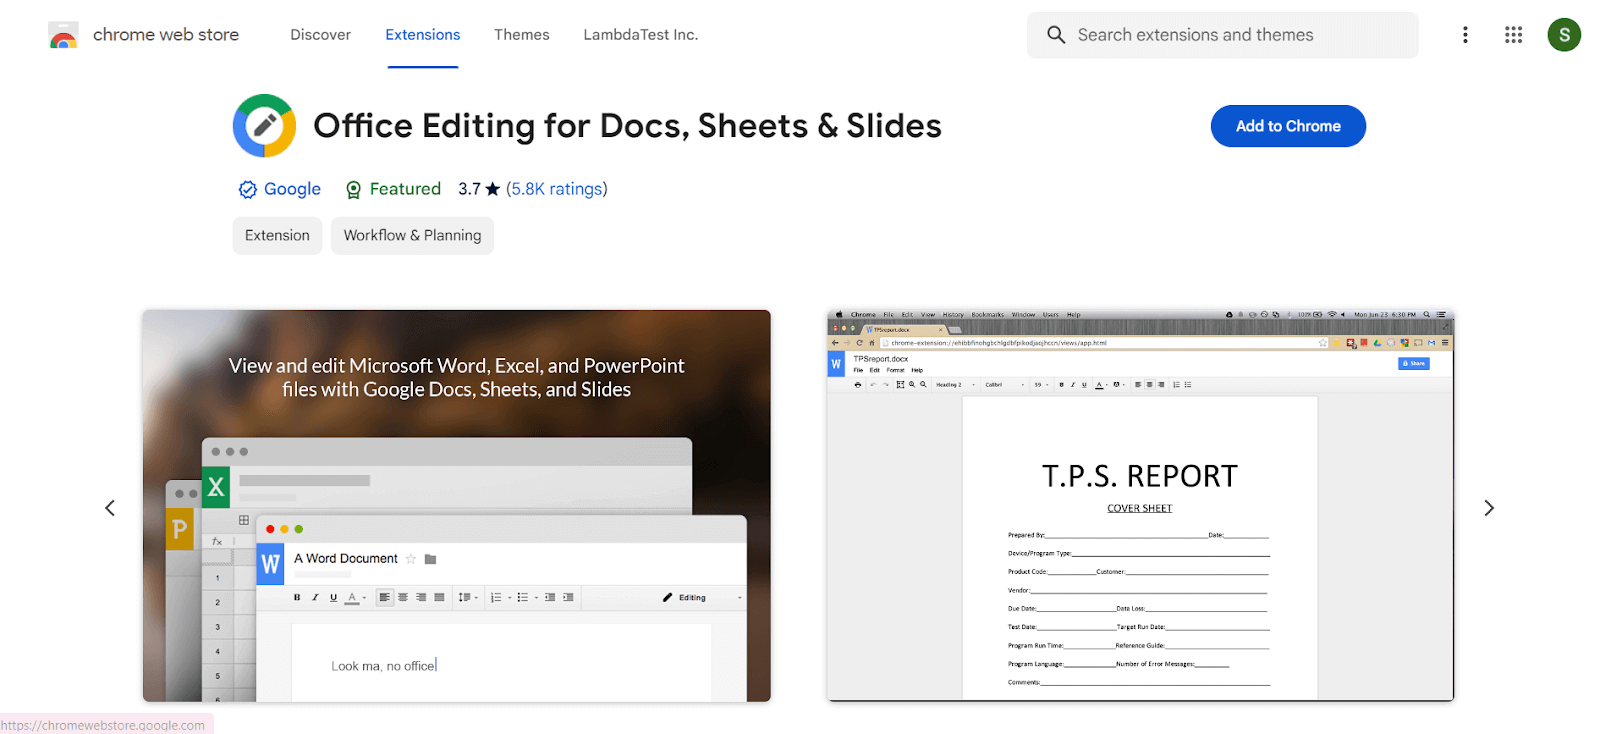This screenshot has width=1600, height=734.
Task: Open the S account avatar
Action: click(x=1564, y=35)
